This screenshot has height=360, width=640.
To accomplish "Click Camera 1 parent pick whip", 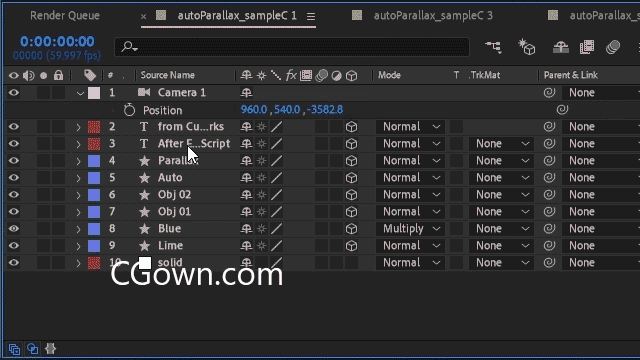I will (x=549, y=93).
